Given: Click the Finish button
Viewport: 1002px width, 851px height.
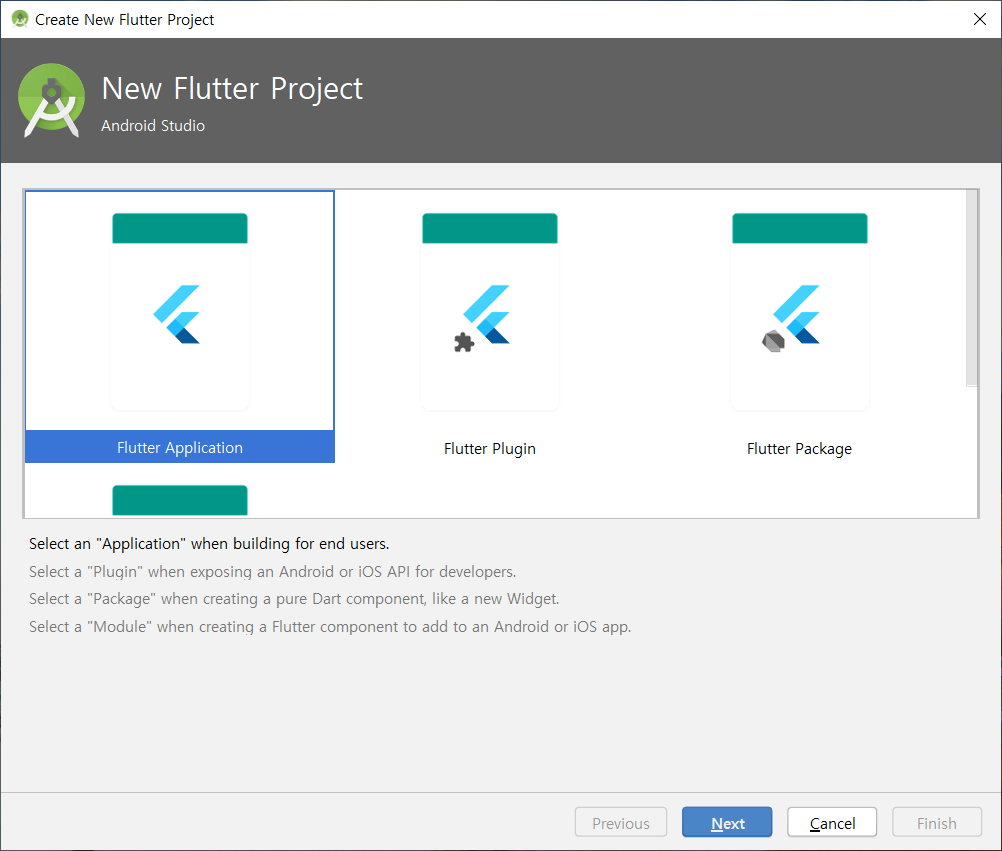Looking at the screenshot, I should (x=937, y=822).
